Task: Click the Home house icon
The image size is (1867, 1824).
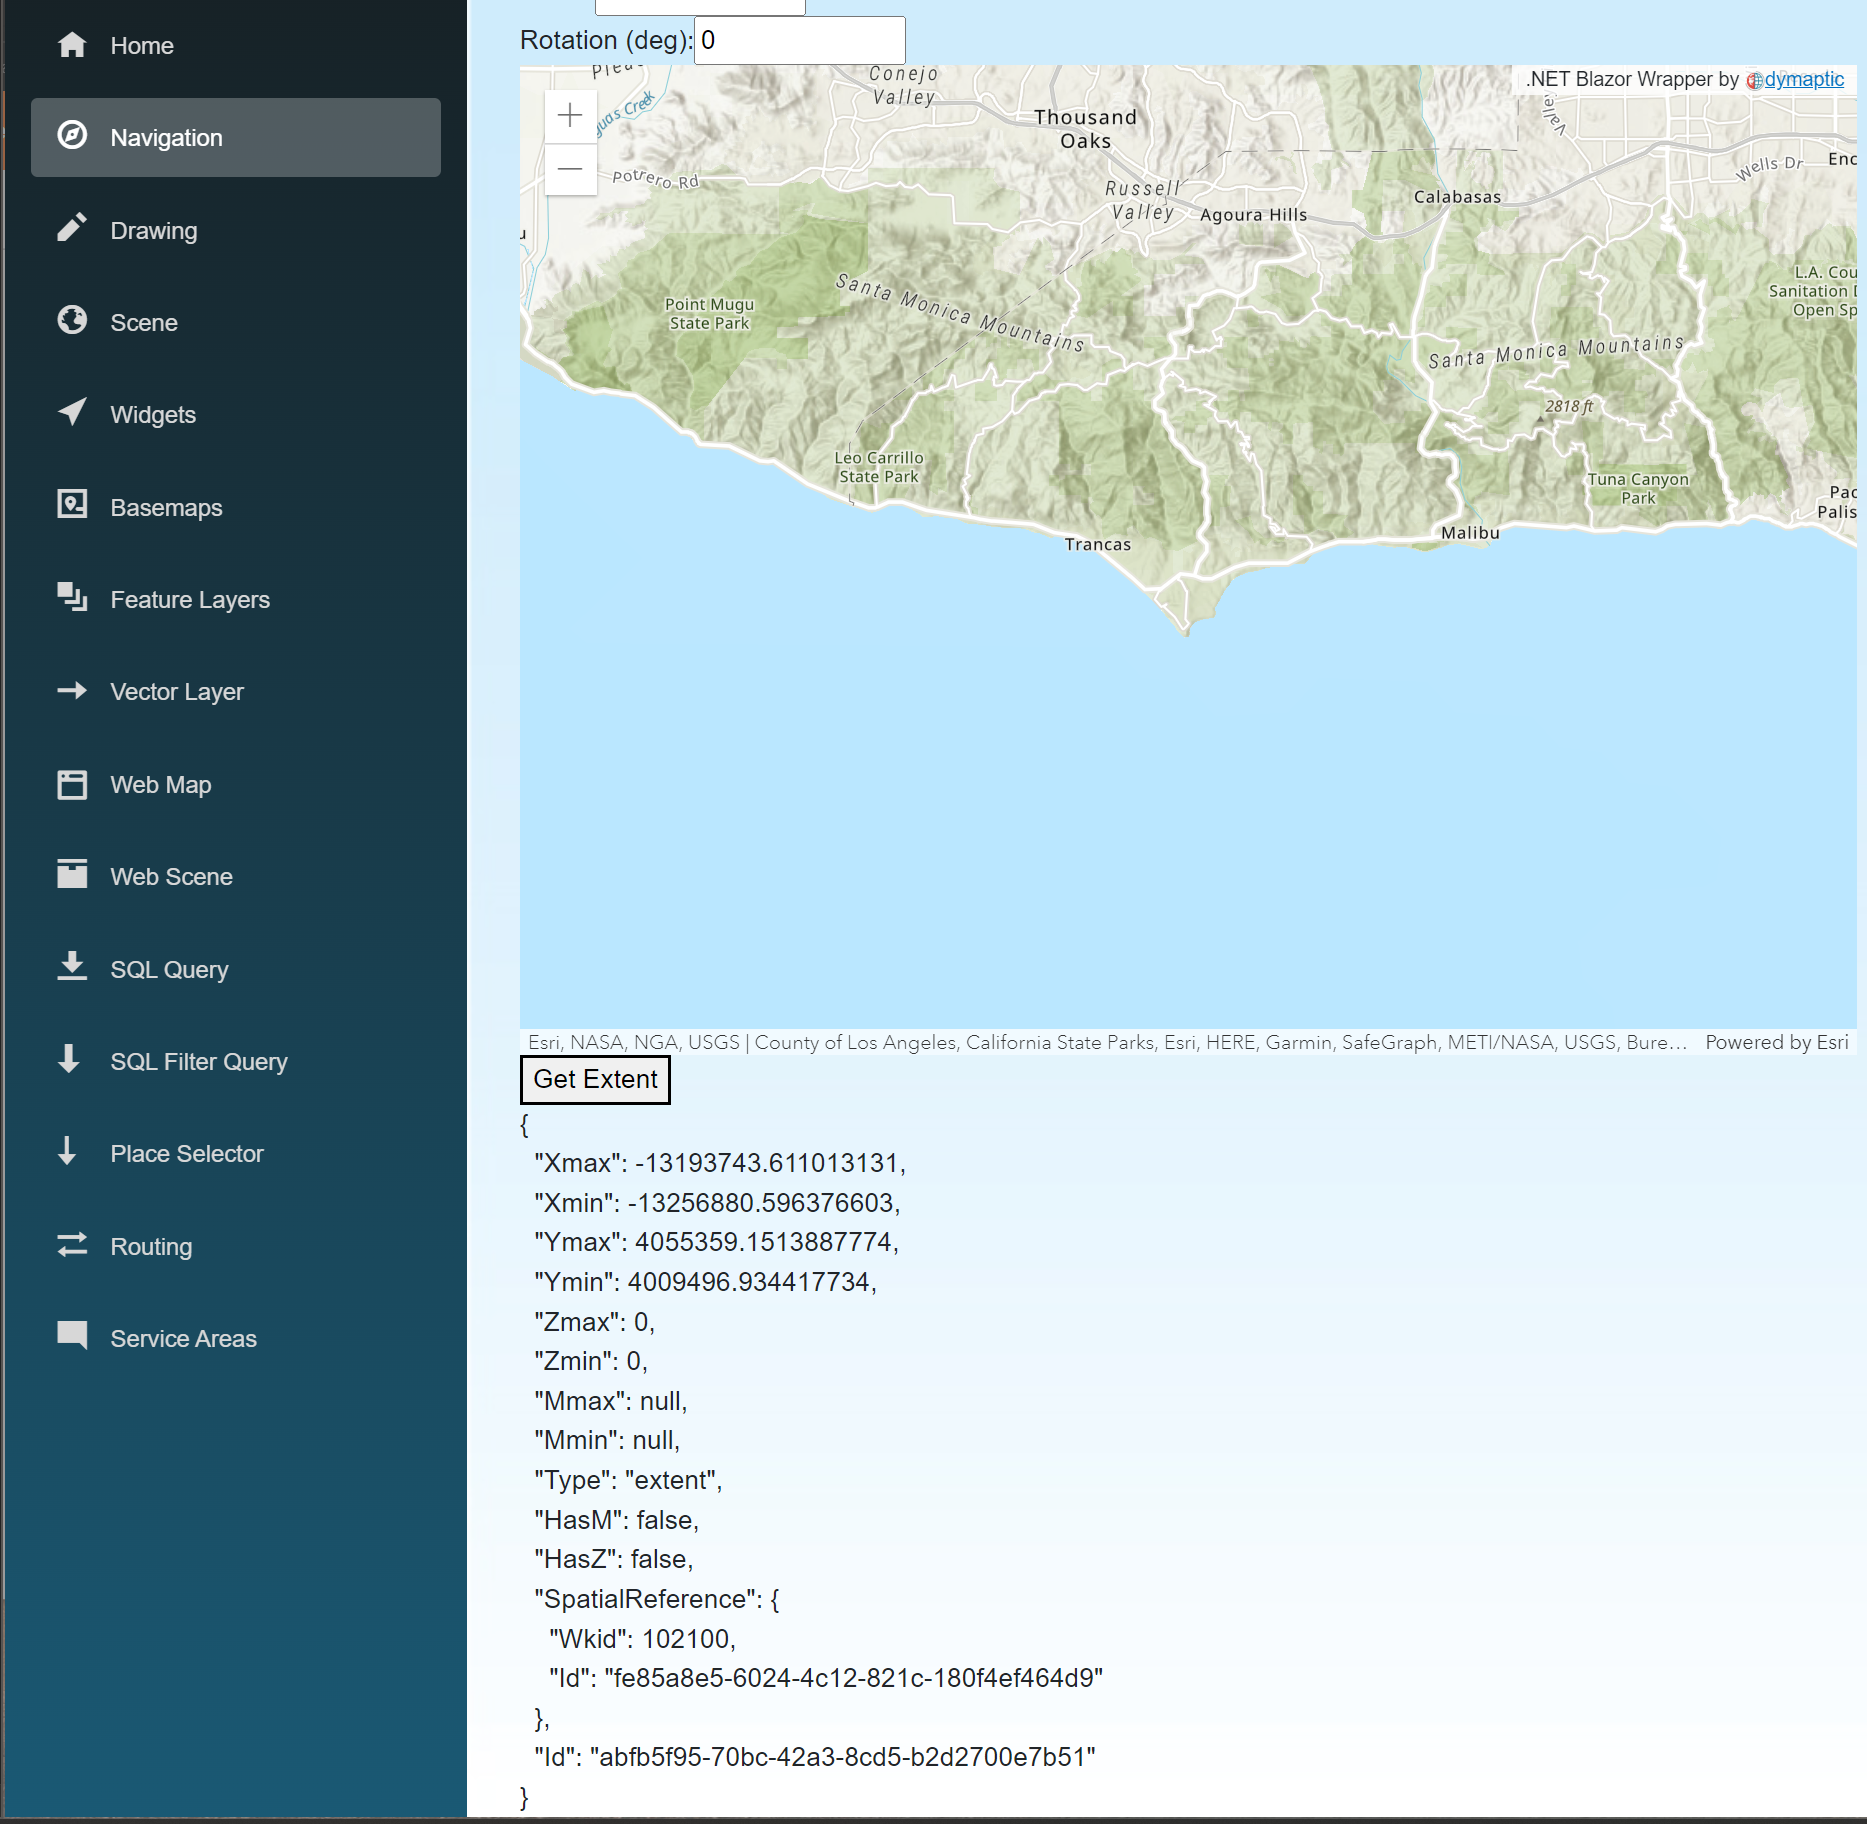Action: pyautogui.click(x=72, y=45)
